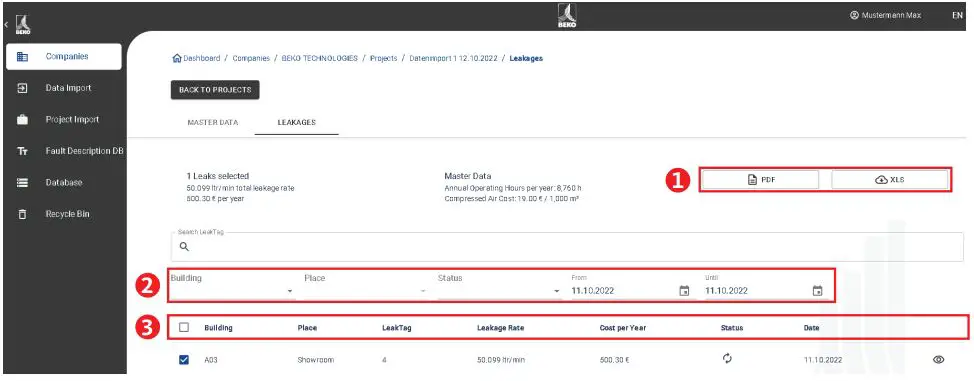
Task: Open Projects breadcrumb link
Action: tap(383, 58)
